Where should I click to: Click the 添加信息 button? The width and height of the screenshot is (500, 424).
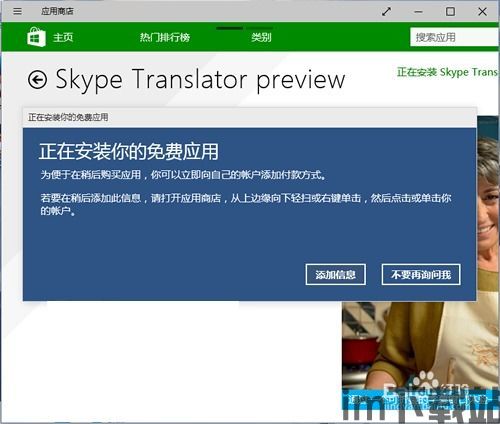[x=336, y=275]
